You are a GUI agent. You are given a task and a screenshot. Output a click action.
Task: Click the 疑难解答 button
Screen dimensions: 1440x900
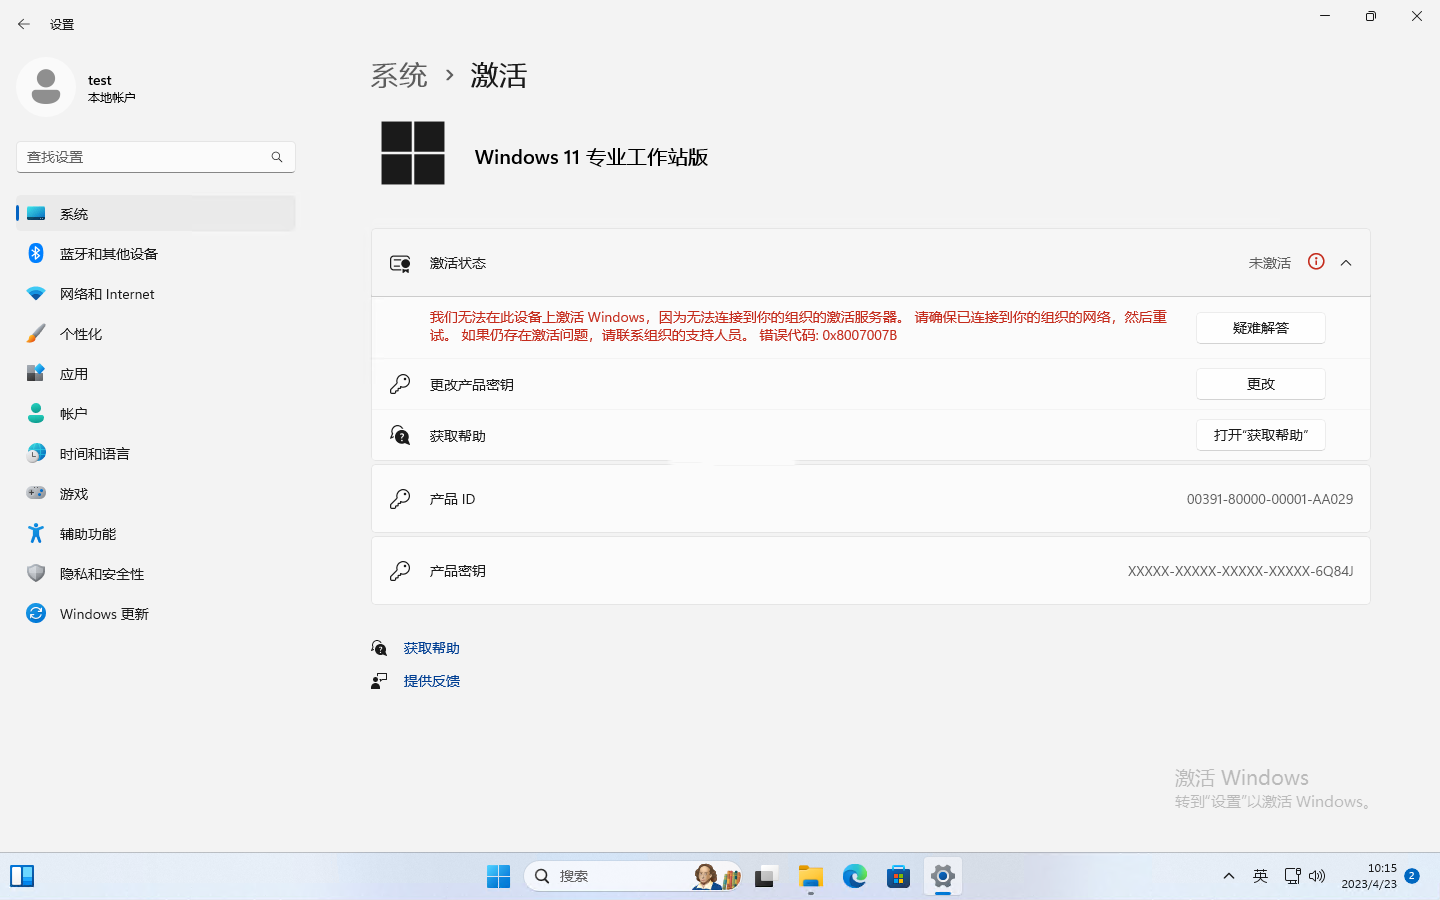tap(1261, 328)
